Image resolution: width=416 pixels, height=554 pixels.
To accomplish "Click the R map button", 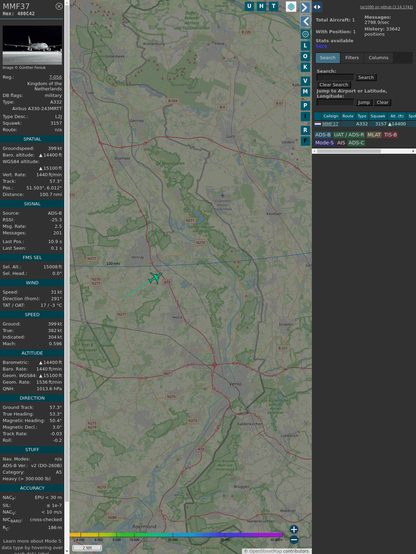I will [305, 130].
